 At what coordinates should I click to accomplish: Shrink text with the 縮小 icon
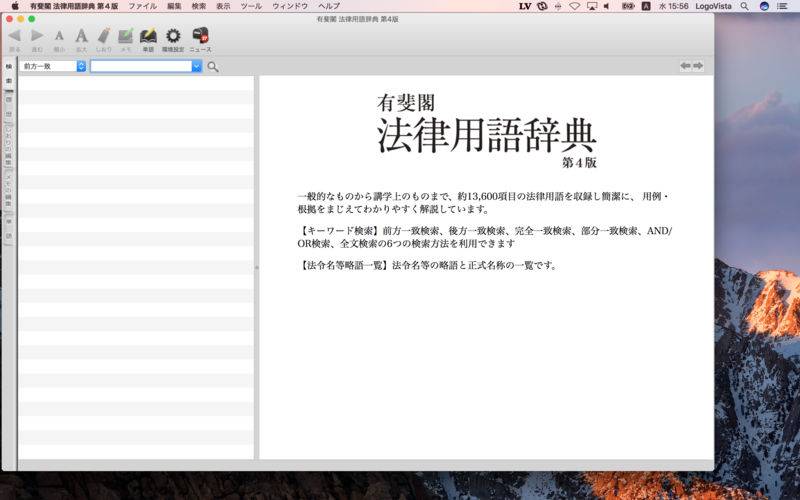pyautogui.click(x=59, y=36)
